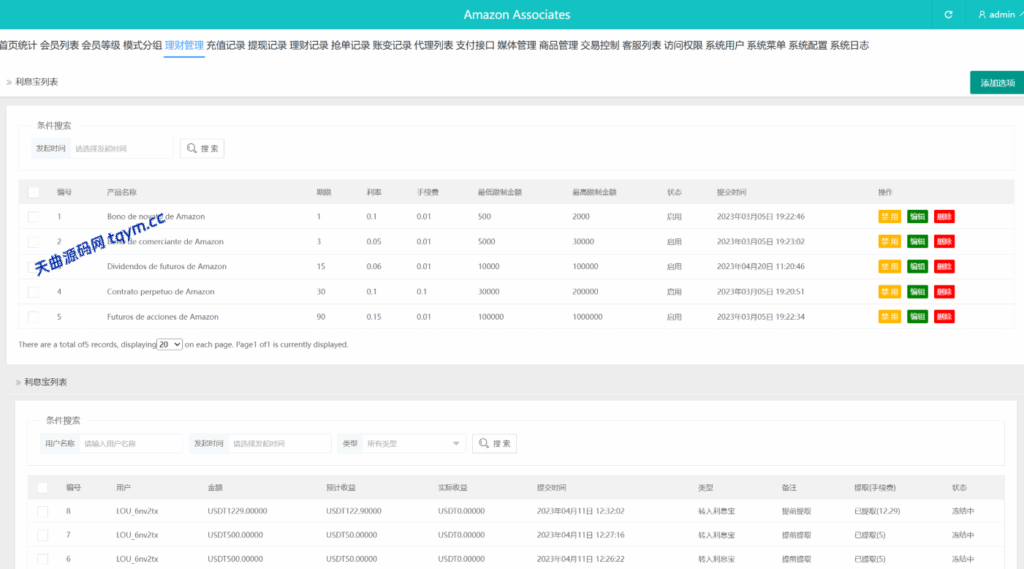Click 禁用 button for Contrato perpetuo row
The height and width of the screenshot is (569, 1024).
pos(889,292)
